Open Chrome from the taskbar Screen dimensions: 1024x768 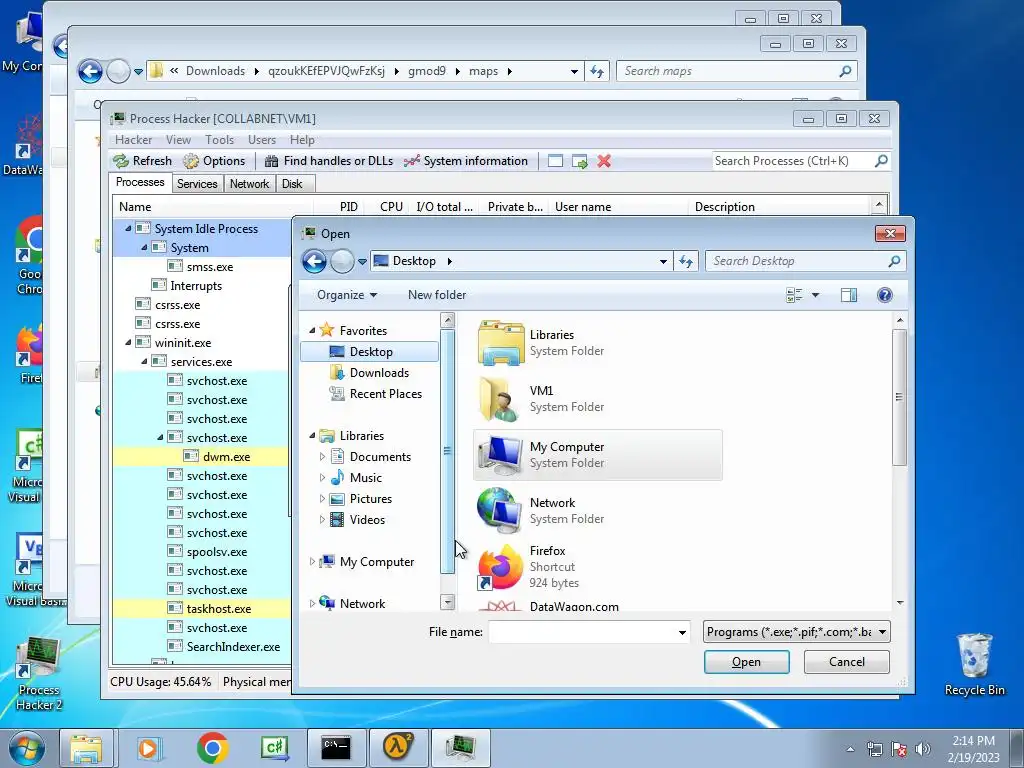coord(212,748)
